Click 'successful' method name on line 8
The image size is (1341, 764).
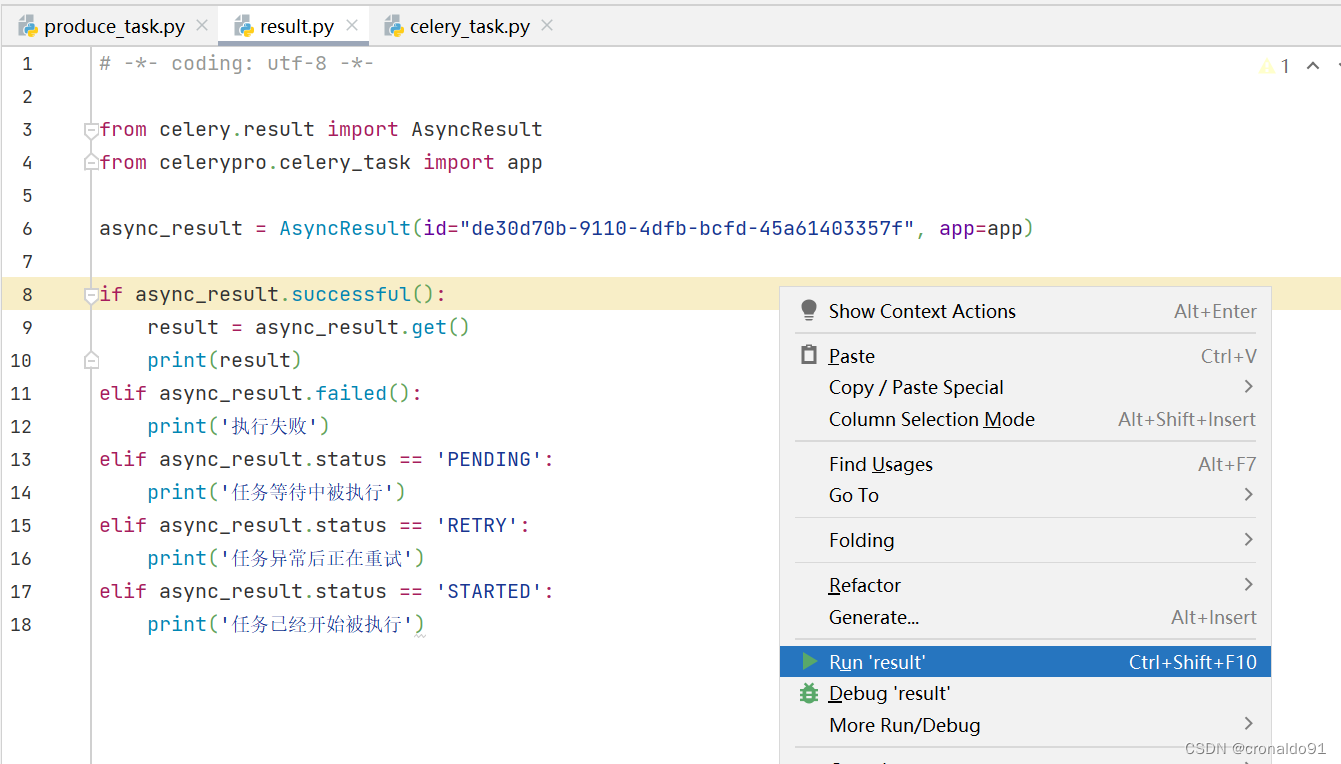351,294
